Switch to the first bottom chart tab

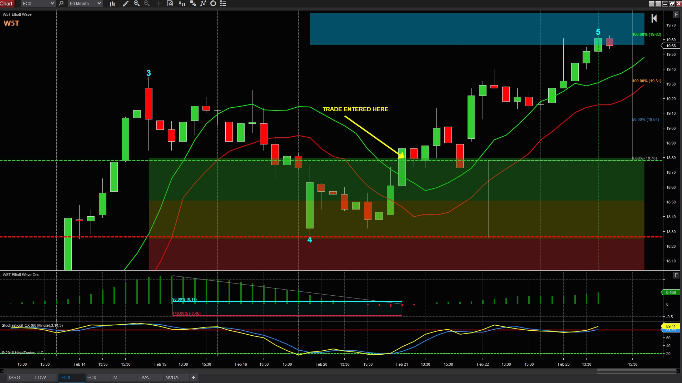16,377
